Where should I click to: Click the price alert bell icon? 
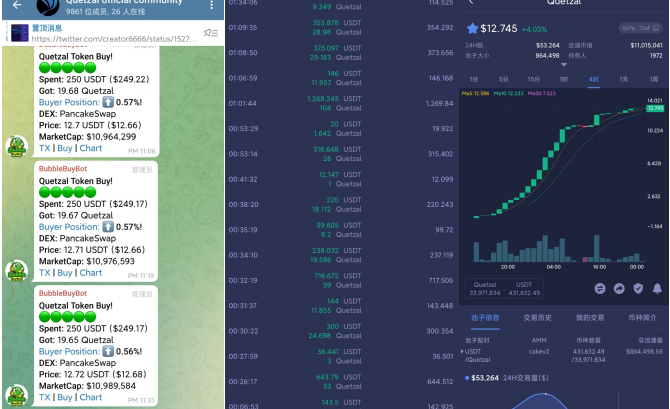(658, 288)
